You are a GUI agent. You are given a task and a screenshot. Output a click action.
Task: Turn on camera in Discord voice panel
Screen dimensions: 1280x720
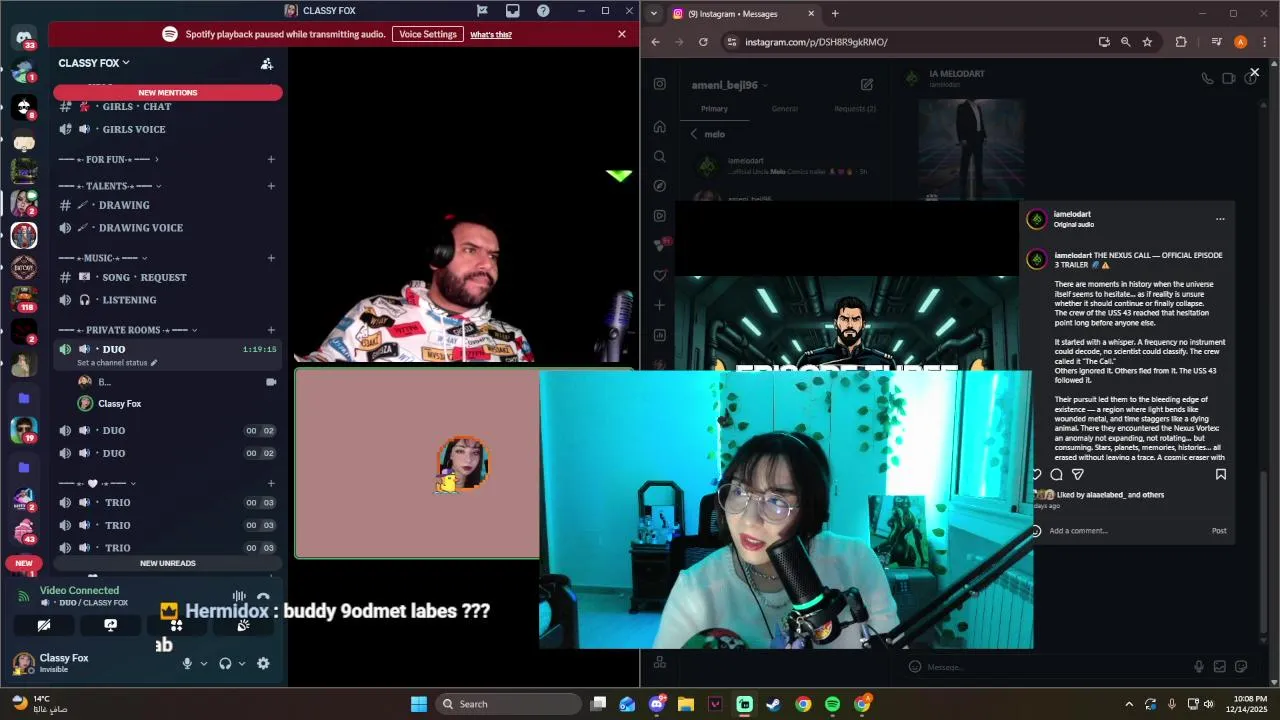[44, 625]
